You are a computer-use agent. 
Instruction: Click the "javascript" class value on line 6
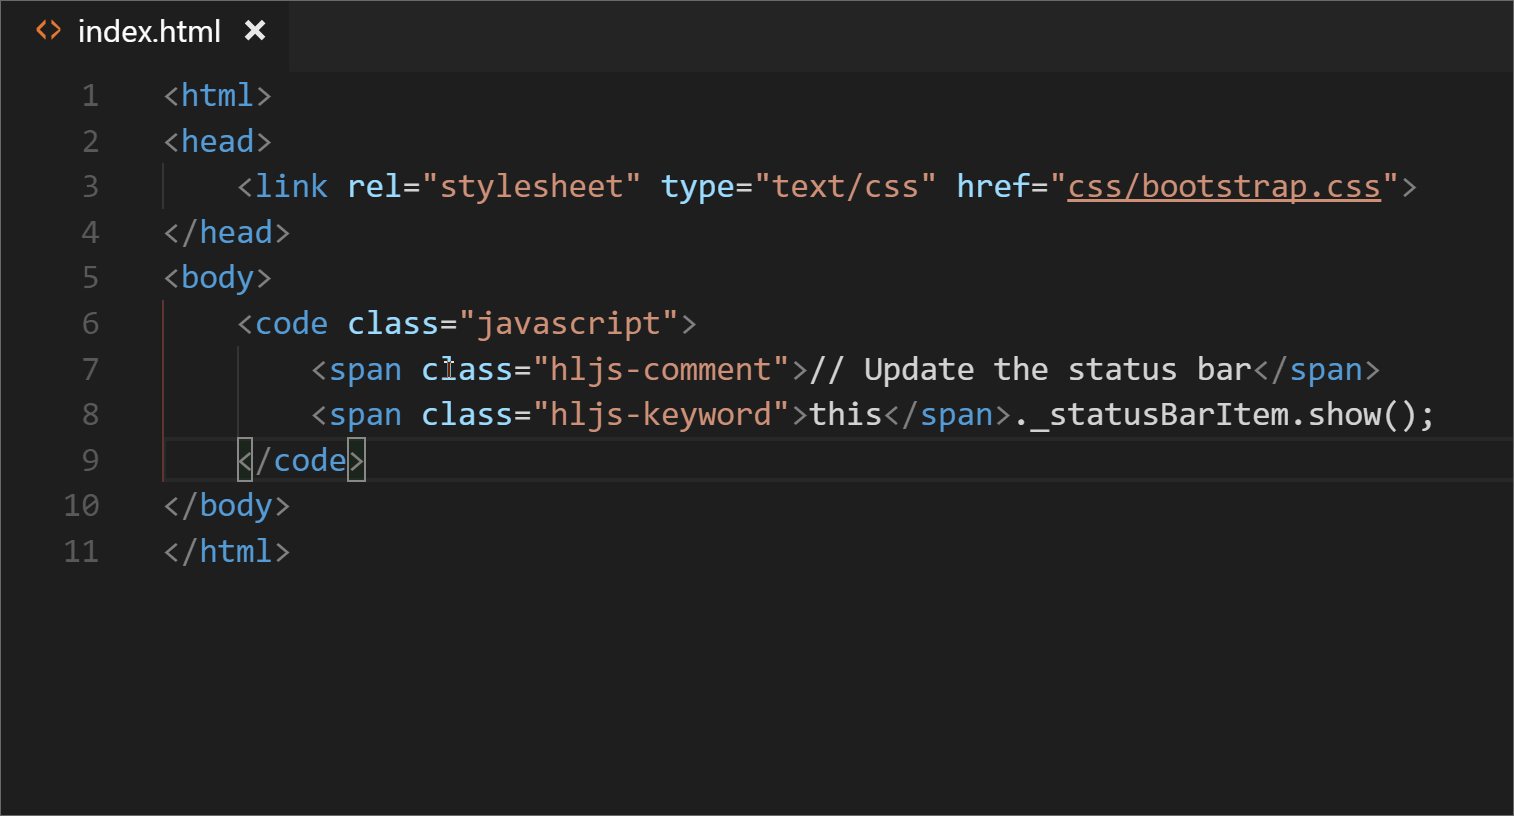(x=568, y=323)
